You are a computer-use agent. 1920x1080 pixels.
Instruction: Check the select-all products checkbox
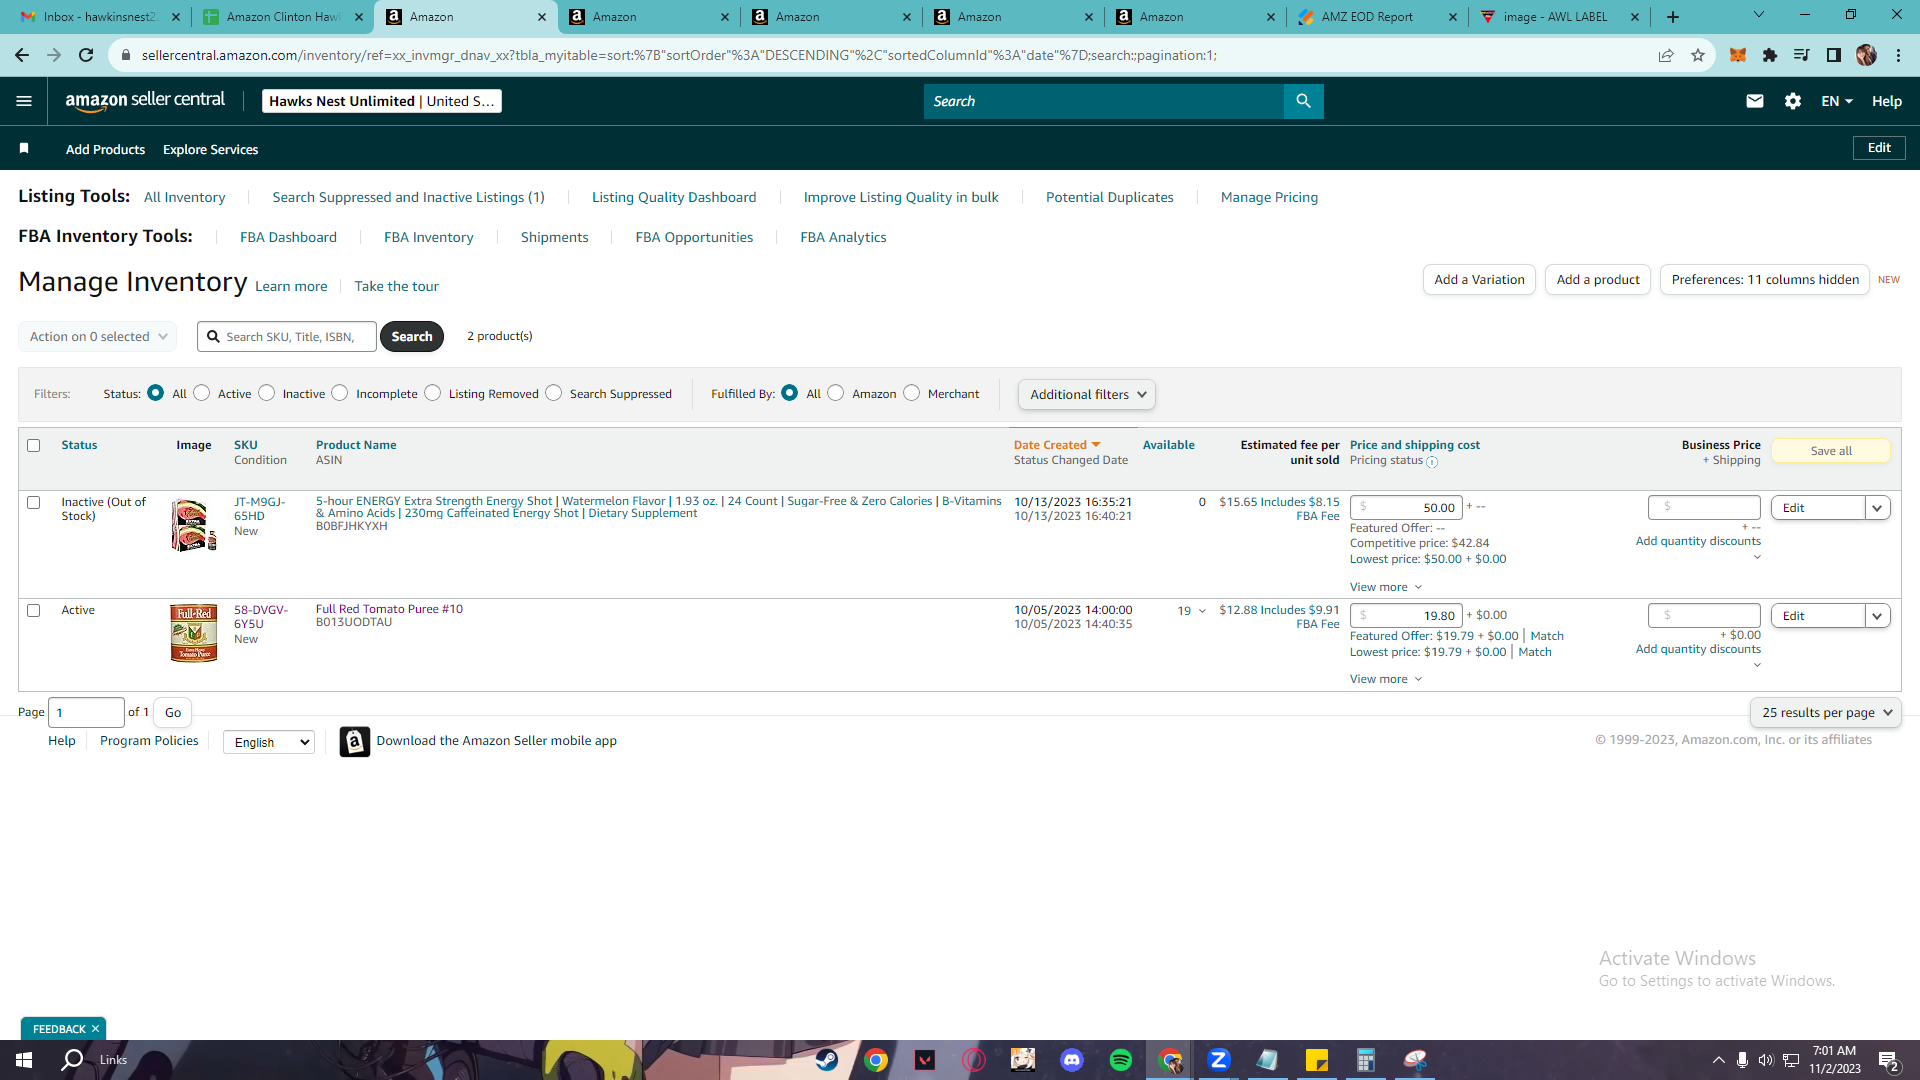(x=34, y=445)
